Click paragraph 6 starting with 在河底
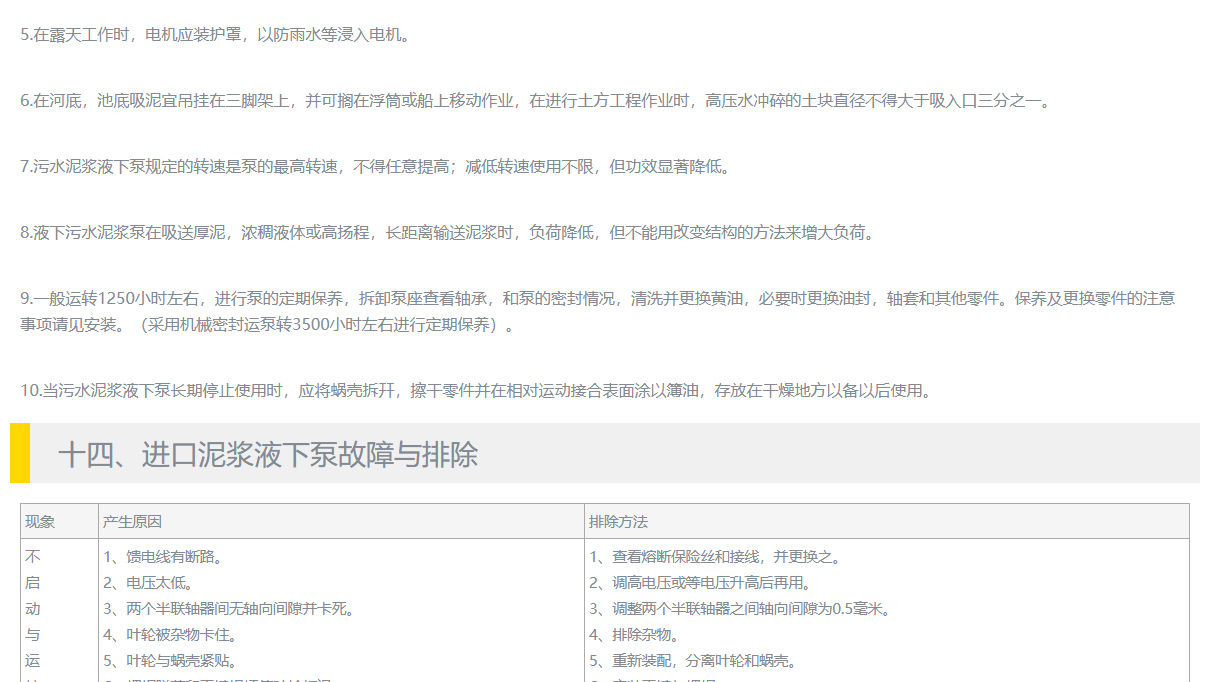The image size is (1219, 682). [x=536, y=101]
